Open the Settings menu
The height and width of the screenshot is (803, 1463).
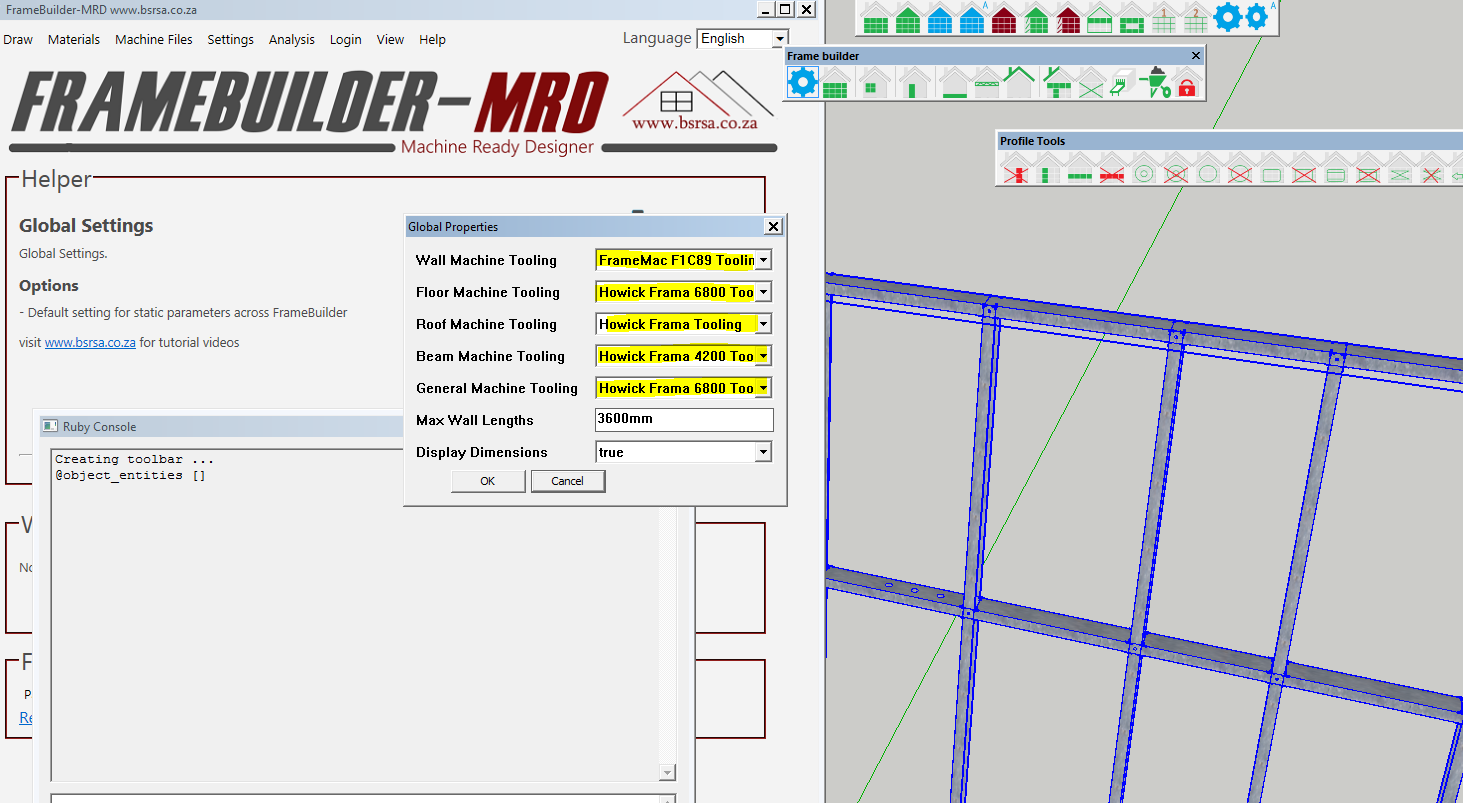point(231,40)
